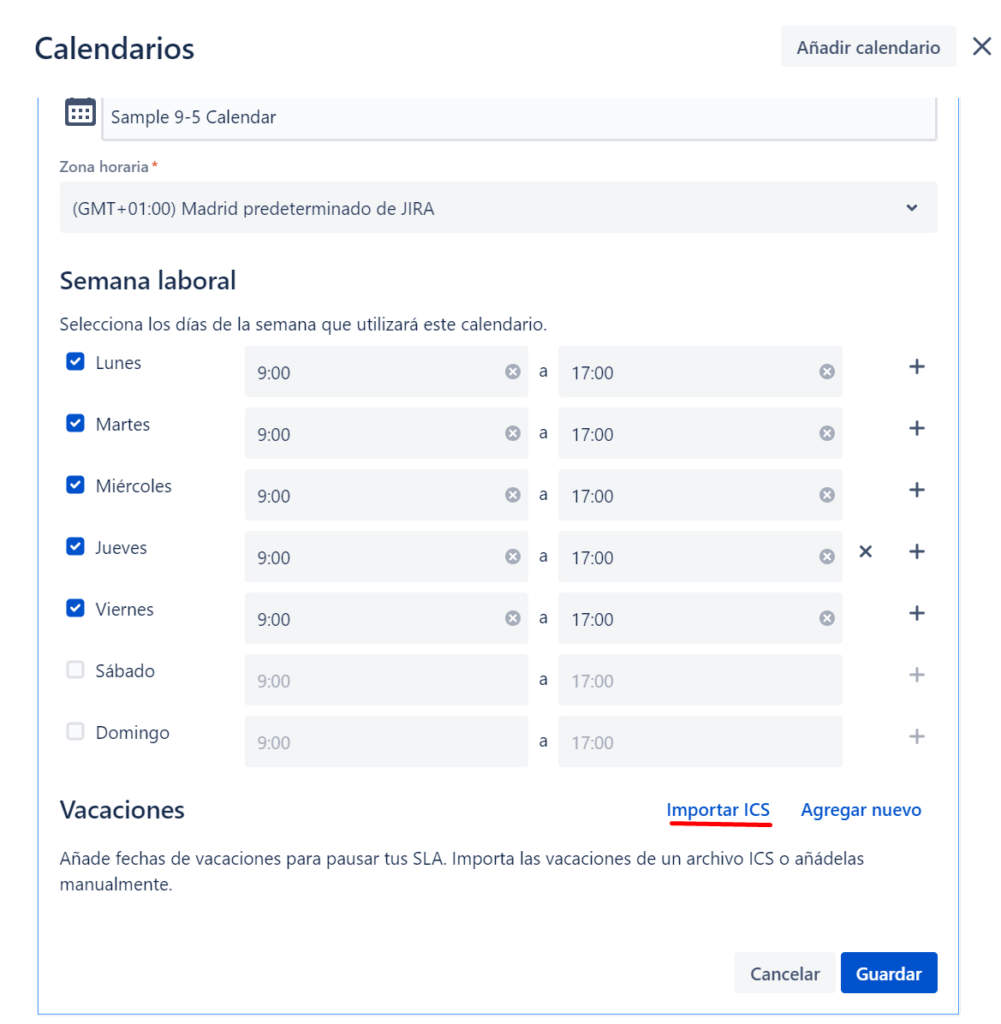This screenshot has height=1024, width=1001.
Task: Save the calendar with Guardar
Action: [888, 972]
